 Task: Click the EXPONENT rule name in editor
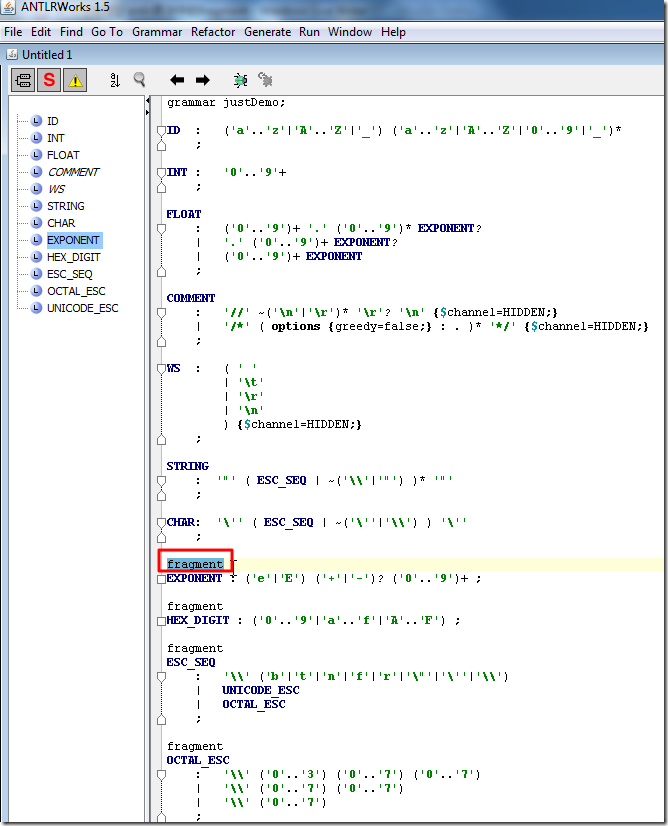point(194,578)
